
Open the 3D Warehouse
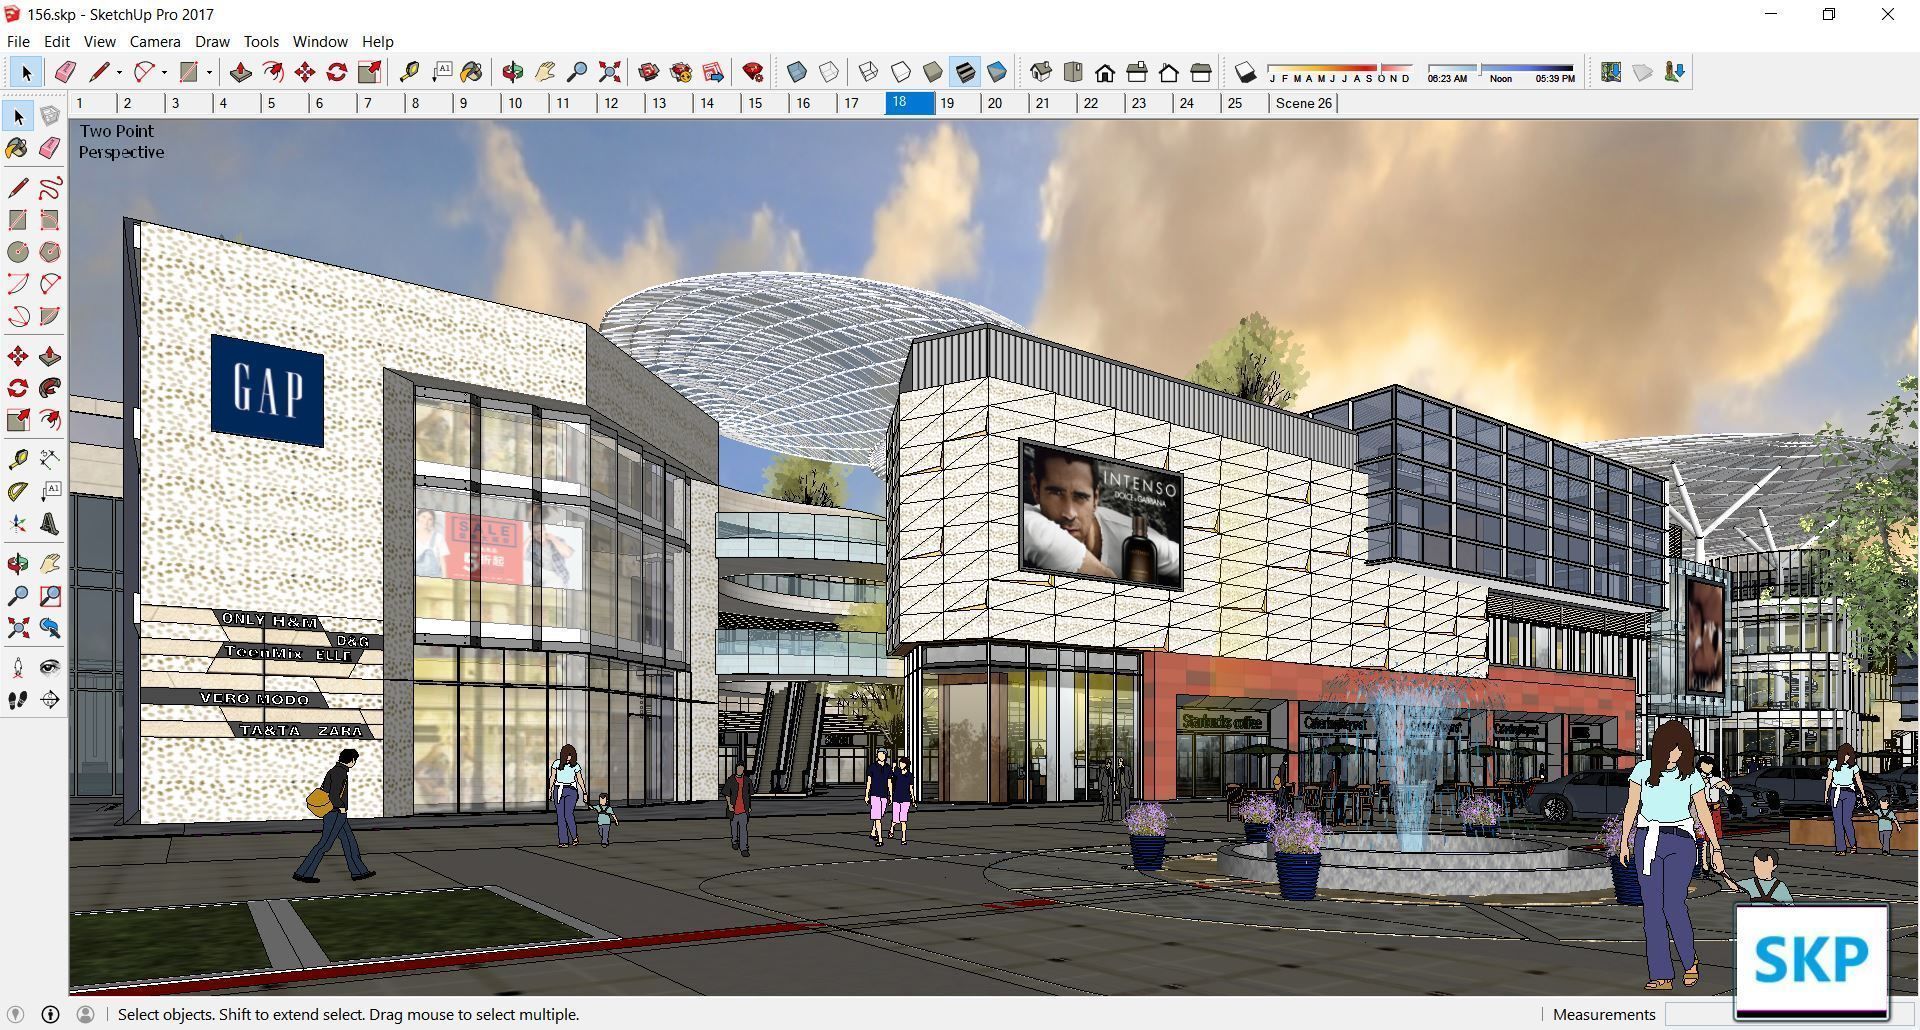coord(649,72)
